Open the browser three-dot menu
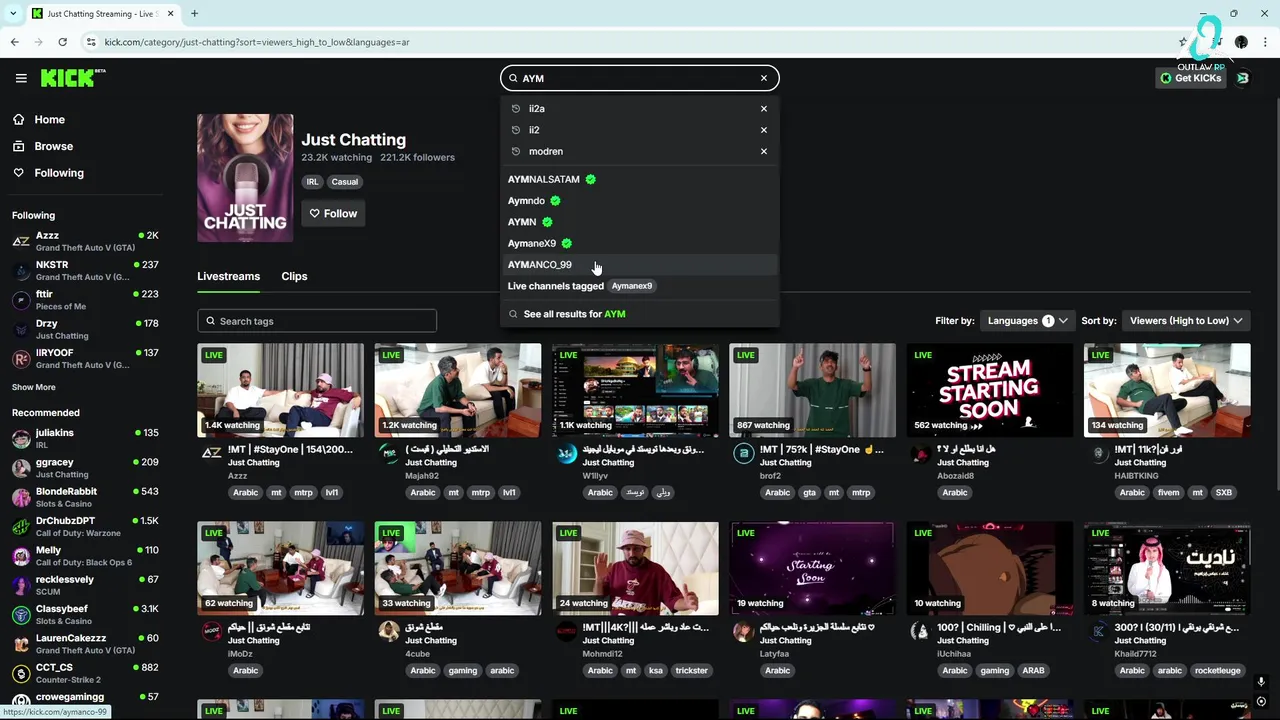The height and width of the screenshot is (720, 1280). point(1265,42)
